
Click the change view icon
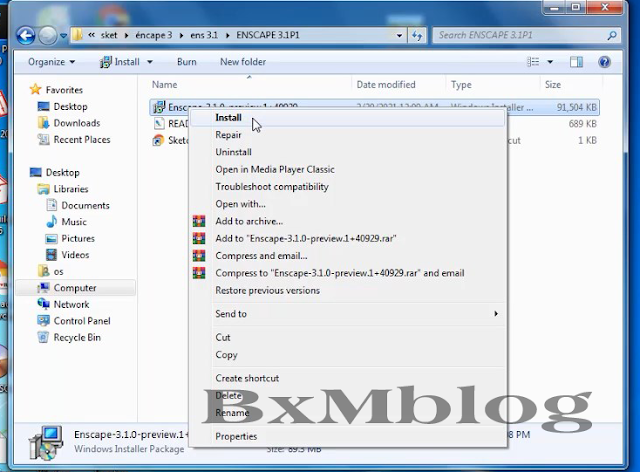click(533, 62)
